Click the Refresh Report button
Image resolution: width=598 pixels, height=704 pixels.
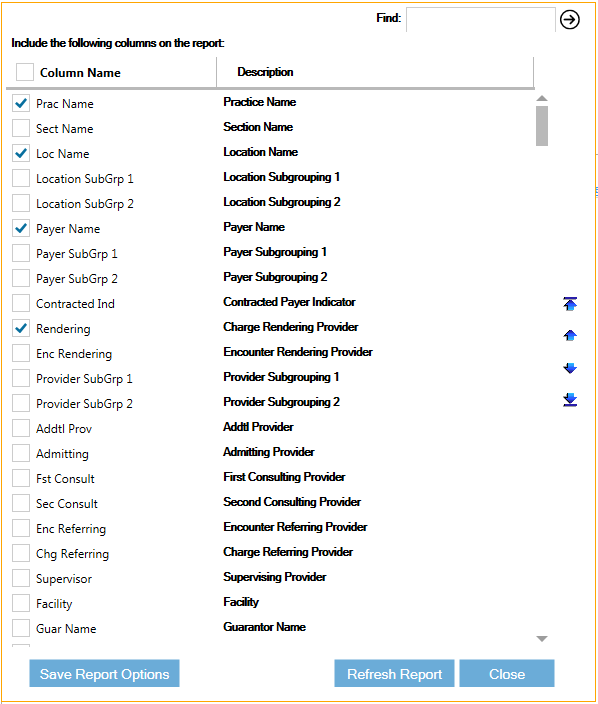tap(394, 673)
